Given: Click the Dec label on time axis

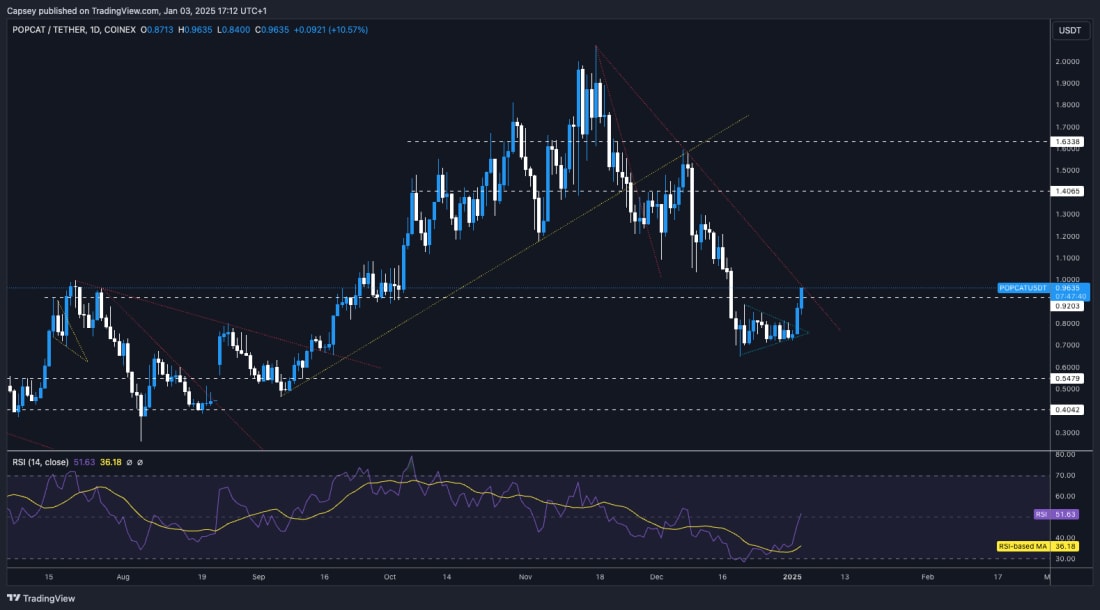Looking at the screenshot, I should [657, 577].
